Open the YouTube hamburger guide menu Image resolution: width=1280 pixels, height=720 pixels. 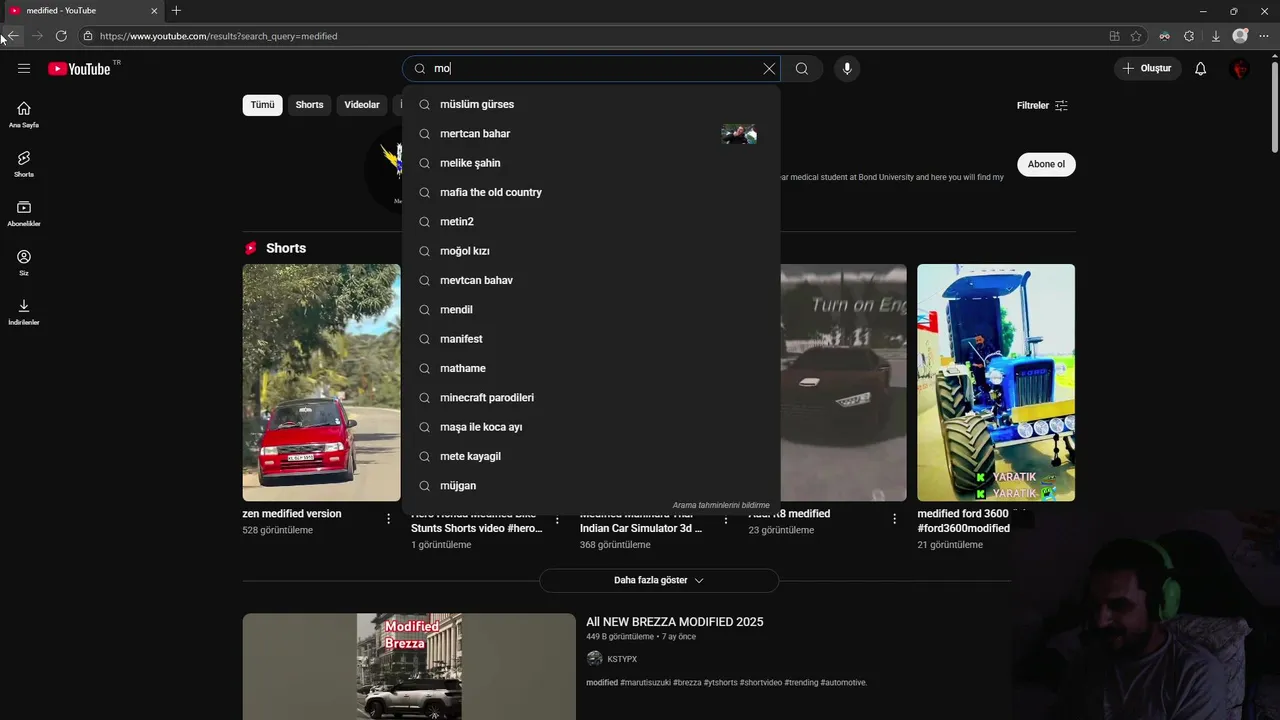click(24, 69)
